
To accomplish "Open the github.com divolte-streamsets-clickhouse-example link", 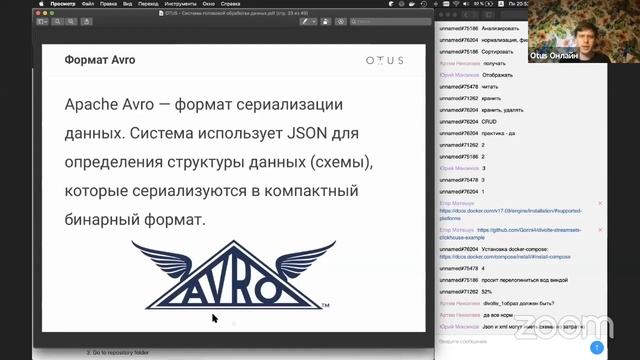I will 510,233.
